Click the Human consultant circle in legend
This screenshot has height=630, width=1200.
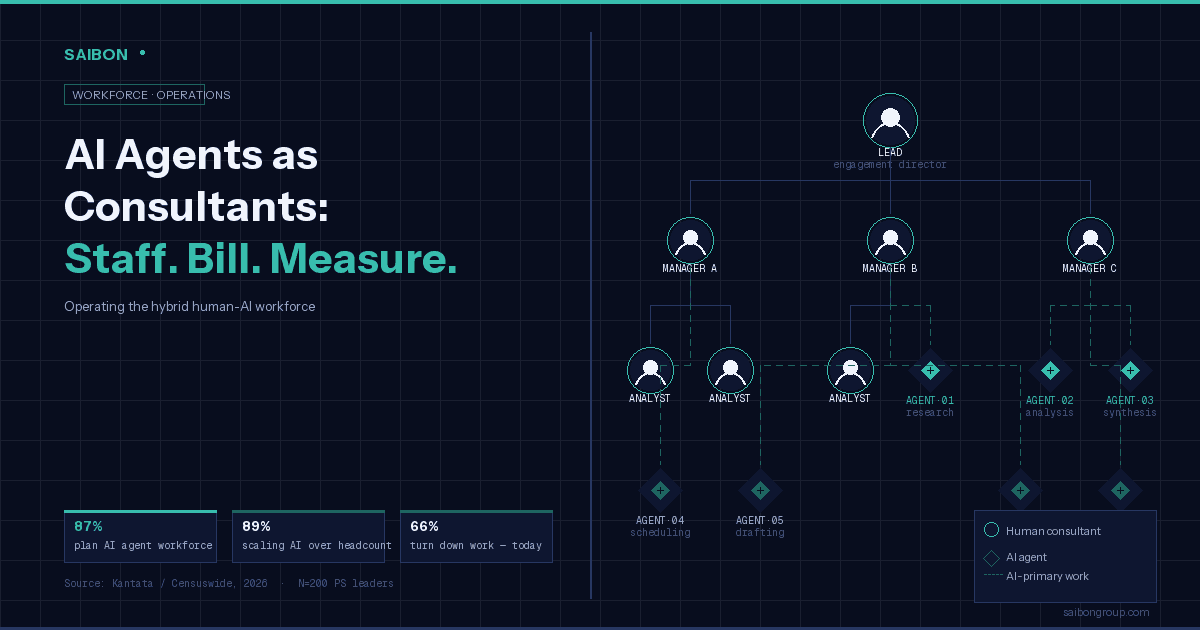tap(992, 530)
